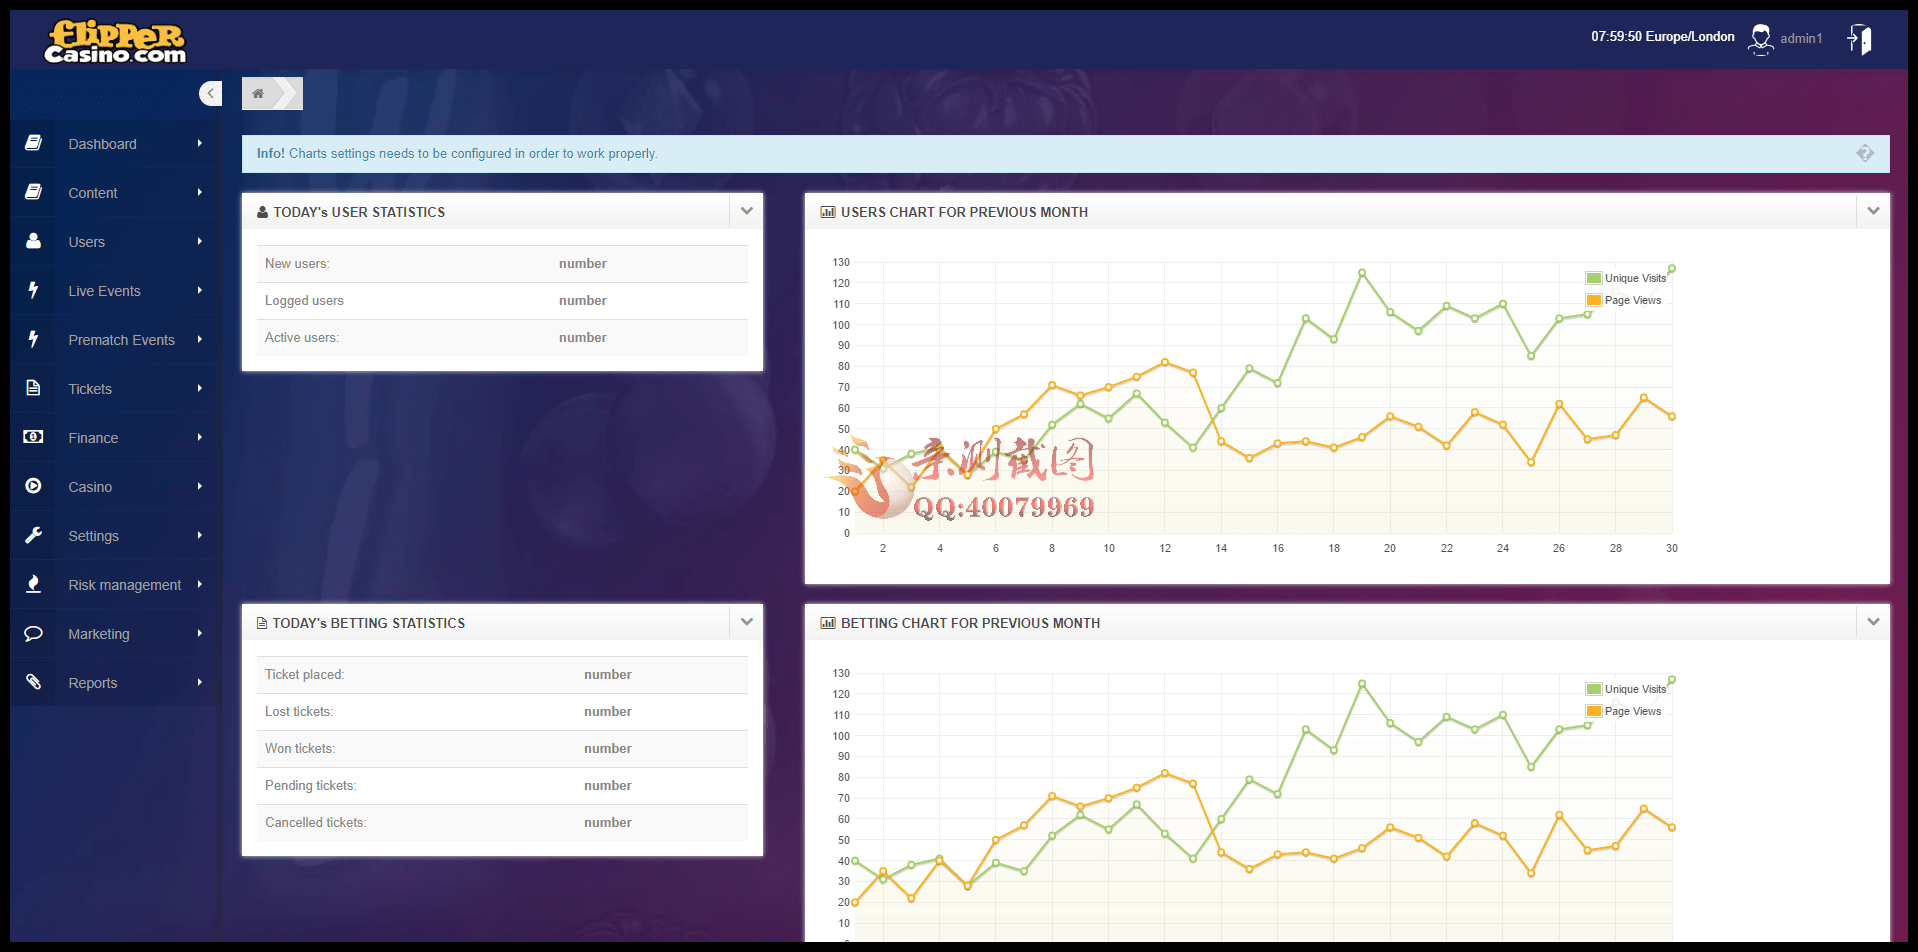Image resolution: width=1918 pixels, height=952 pixels.
Task: Click the USERS CHART FOR PREVIOUS MONTH title
Action: pos(964,212)
